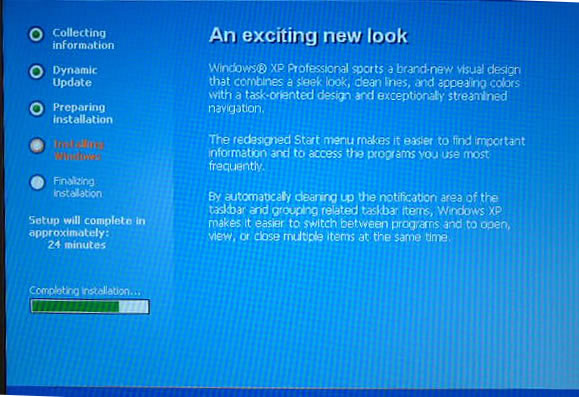The image size is (579, 397).
Task: Click the redesigned Start menu paragraph
Action: [x=367, y=153]
